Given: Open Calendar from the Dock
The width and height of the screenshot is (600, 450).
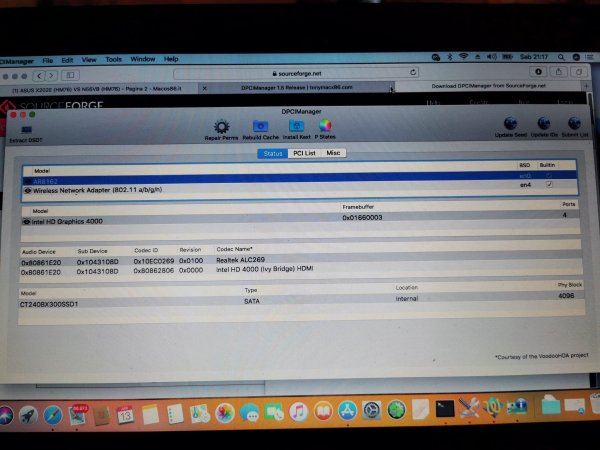Looking at the screenshot, I should coord(126,415).
